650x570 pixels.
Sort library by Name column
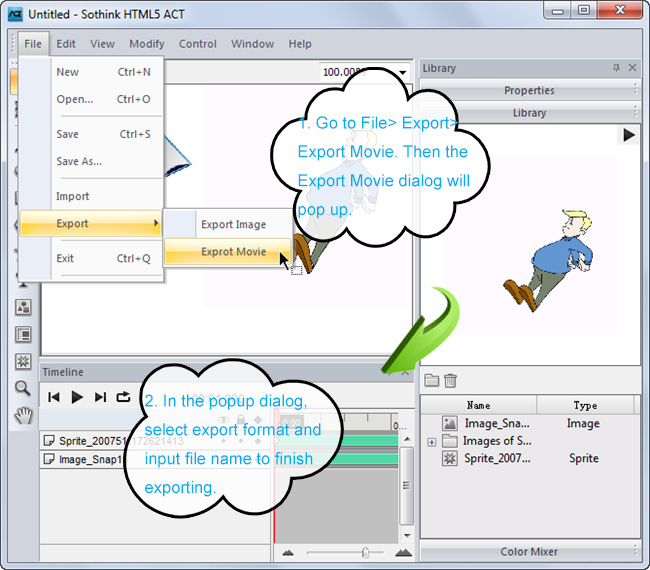pos(479,405)
